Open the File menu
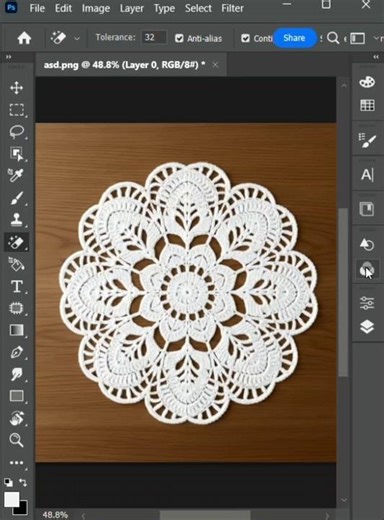The height and width of the screenshot is (520, 384). [37, 8]
